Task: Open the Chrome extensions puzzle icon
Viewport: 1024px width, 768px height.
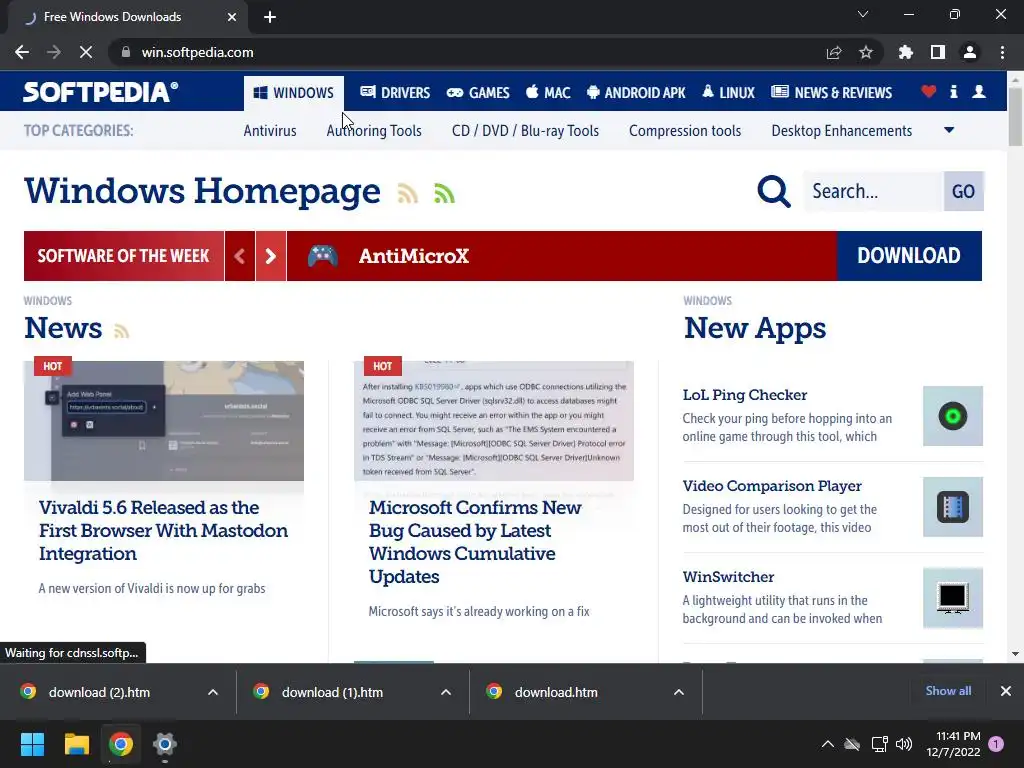Action: [x=906, y=52]
